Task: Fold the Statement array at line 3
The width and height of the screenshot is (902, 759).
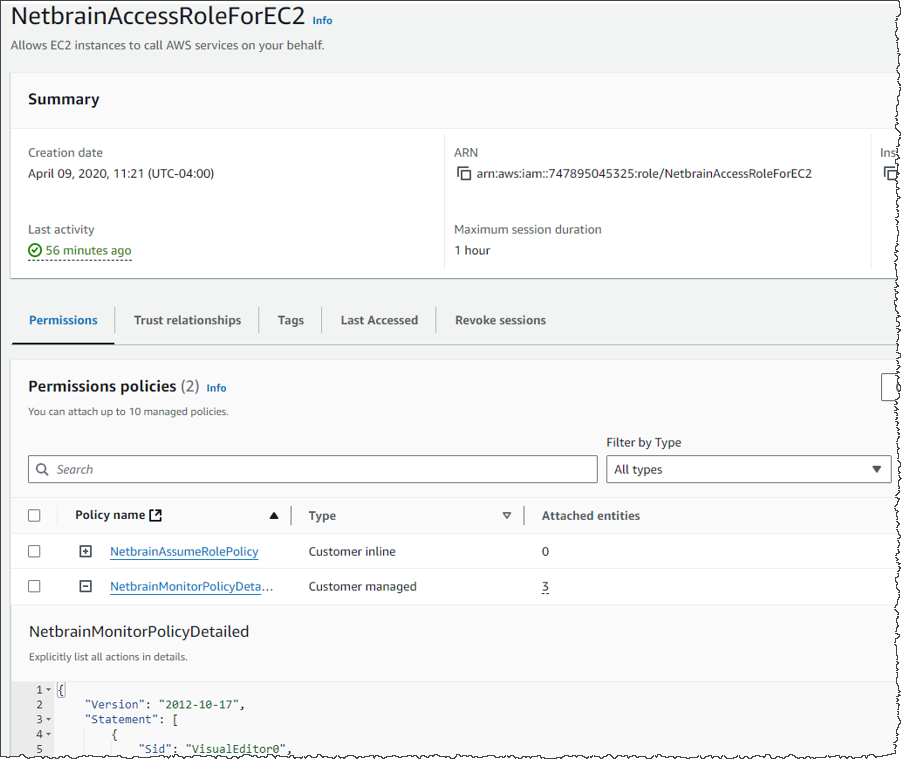Action: [49, 719]
